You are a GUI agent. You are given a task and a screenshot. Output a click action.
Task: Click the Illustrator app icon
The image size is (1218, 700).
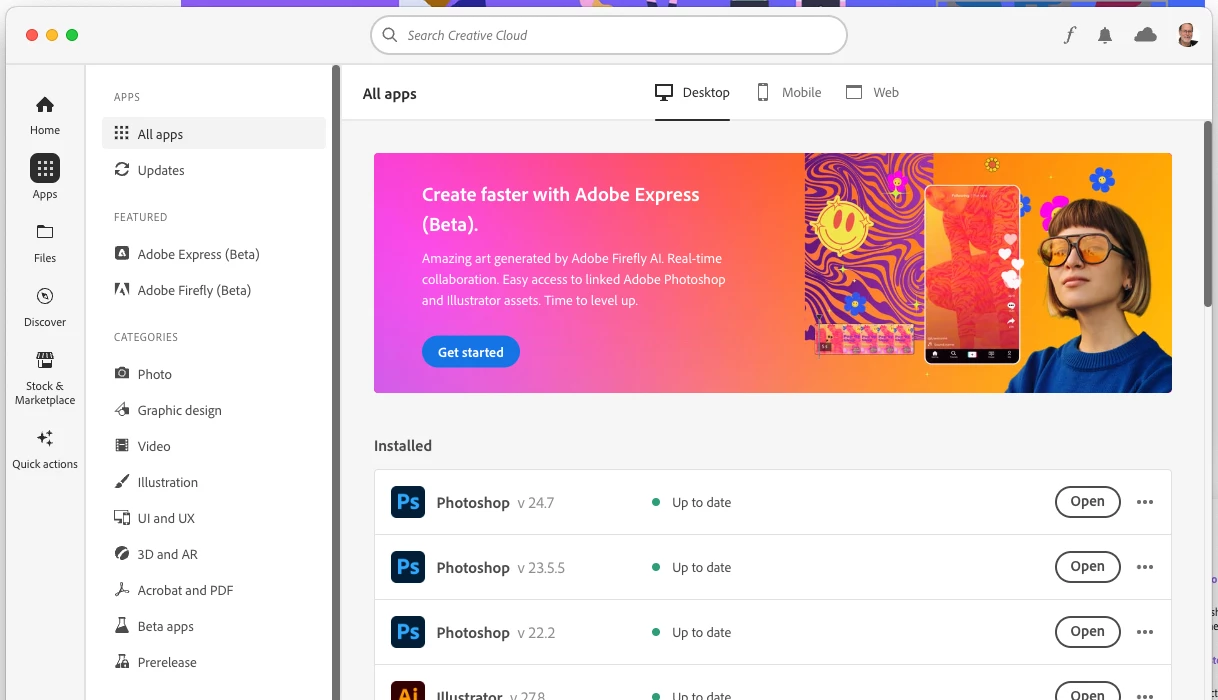point(408,691)
